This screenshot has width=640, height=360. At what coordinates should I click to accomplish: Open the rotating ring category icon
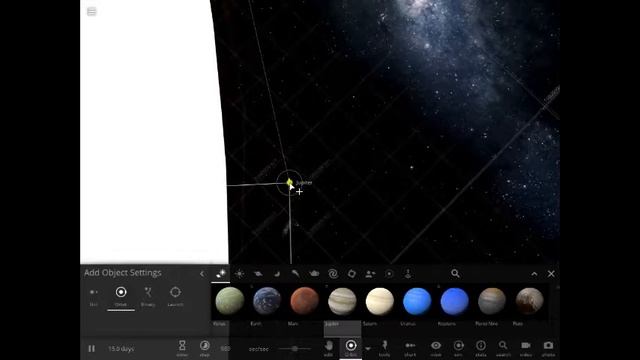[x=351, y=274]
